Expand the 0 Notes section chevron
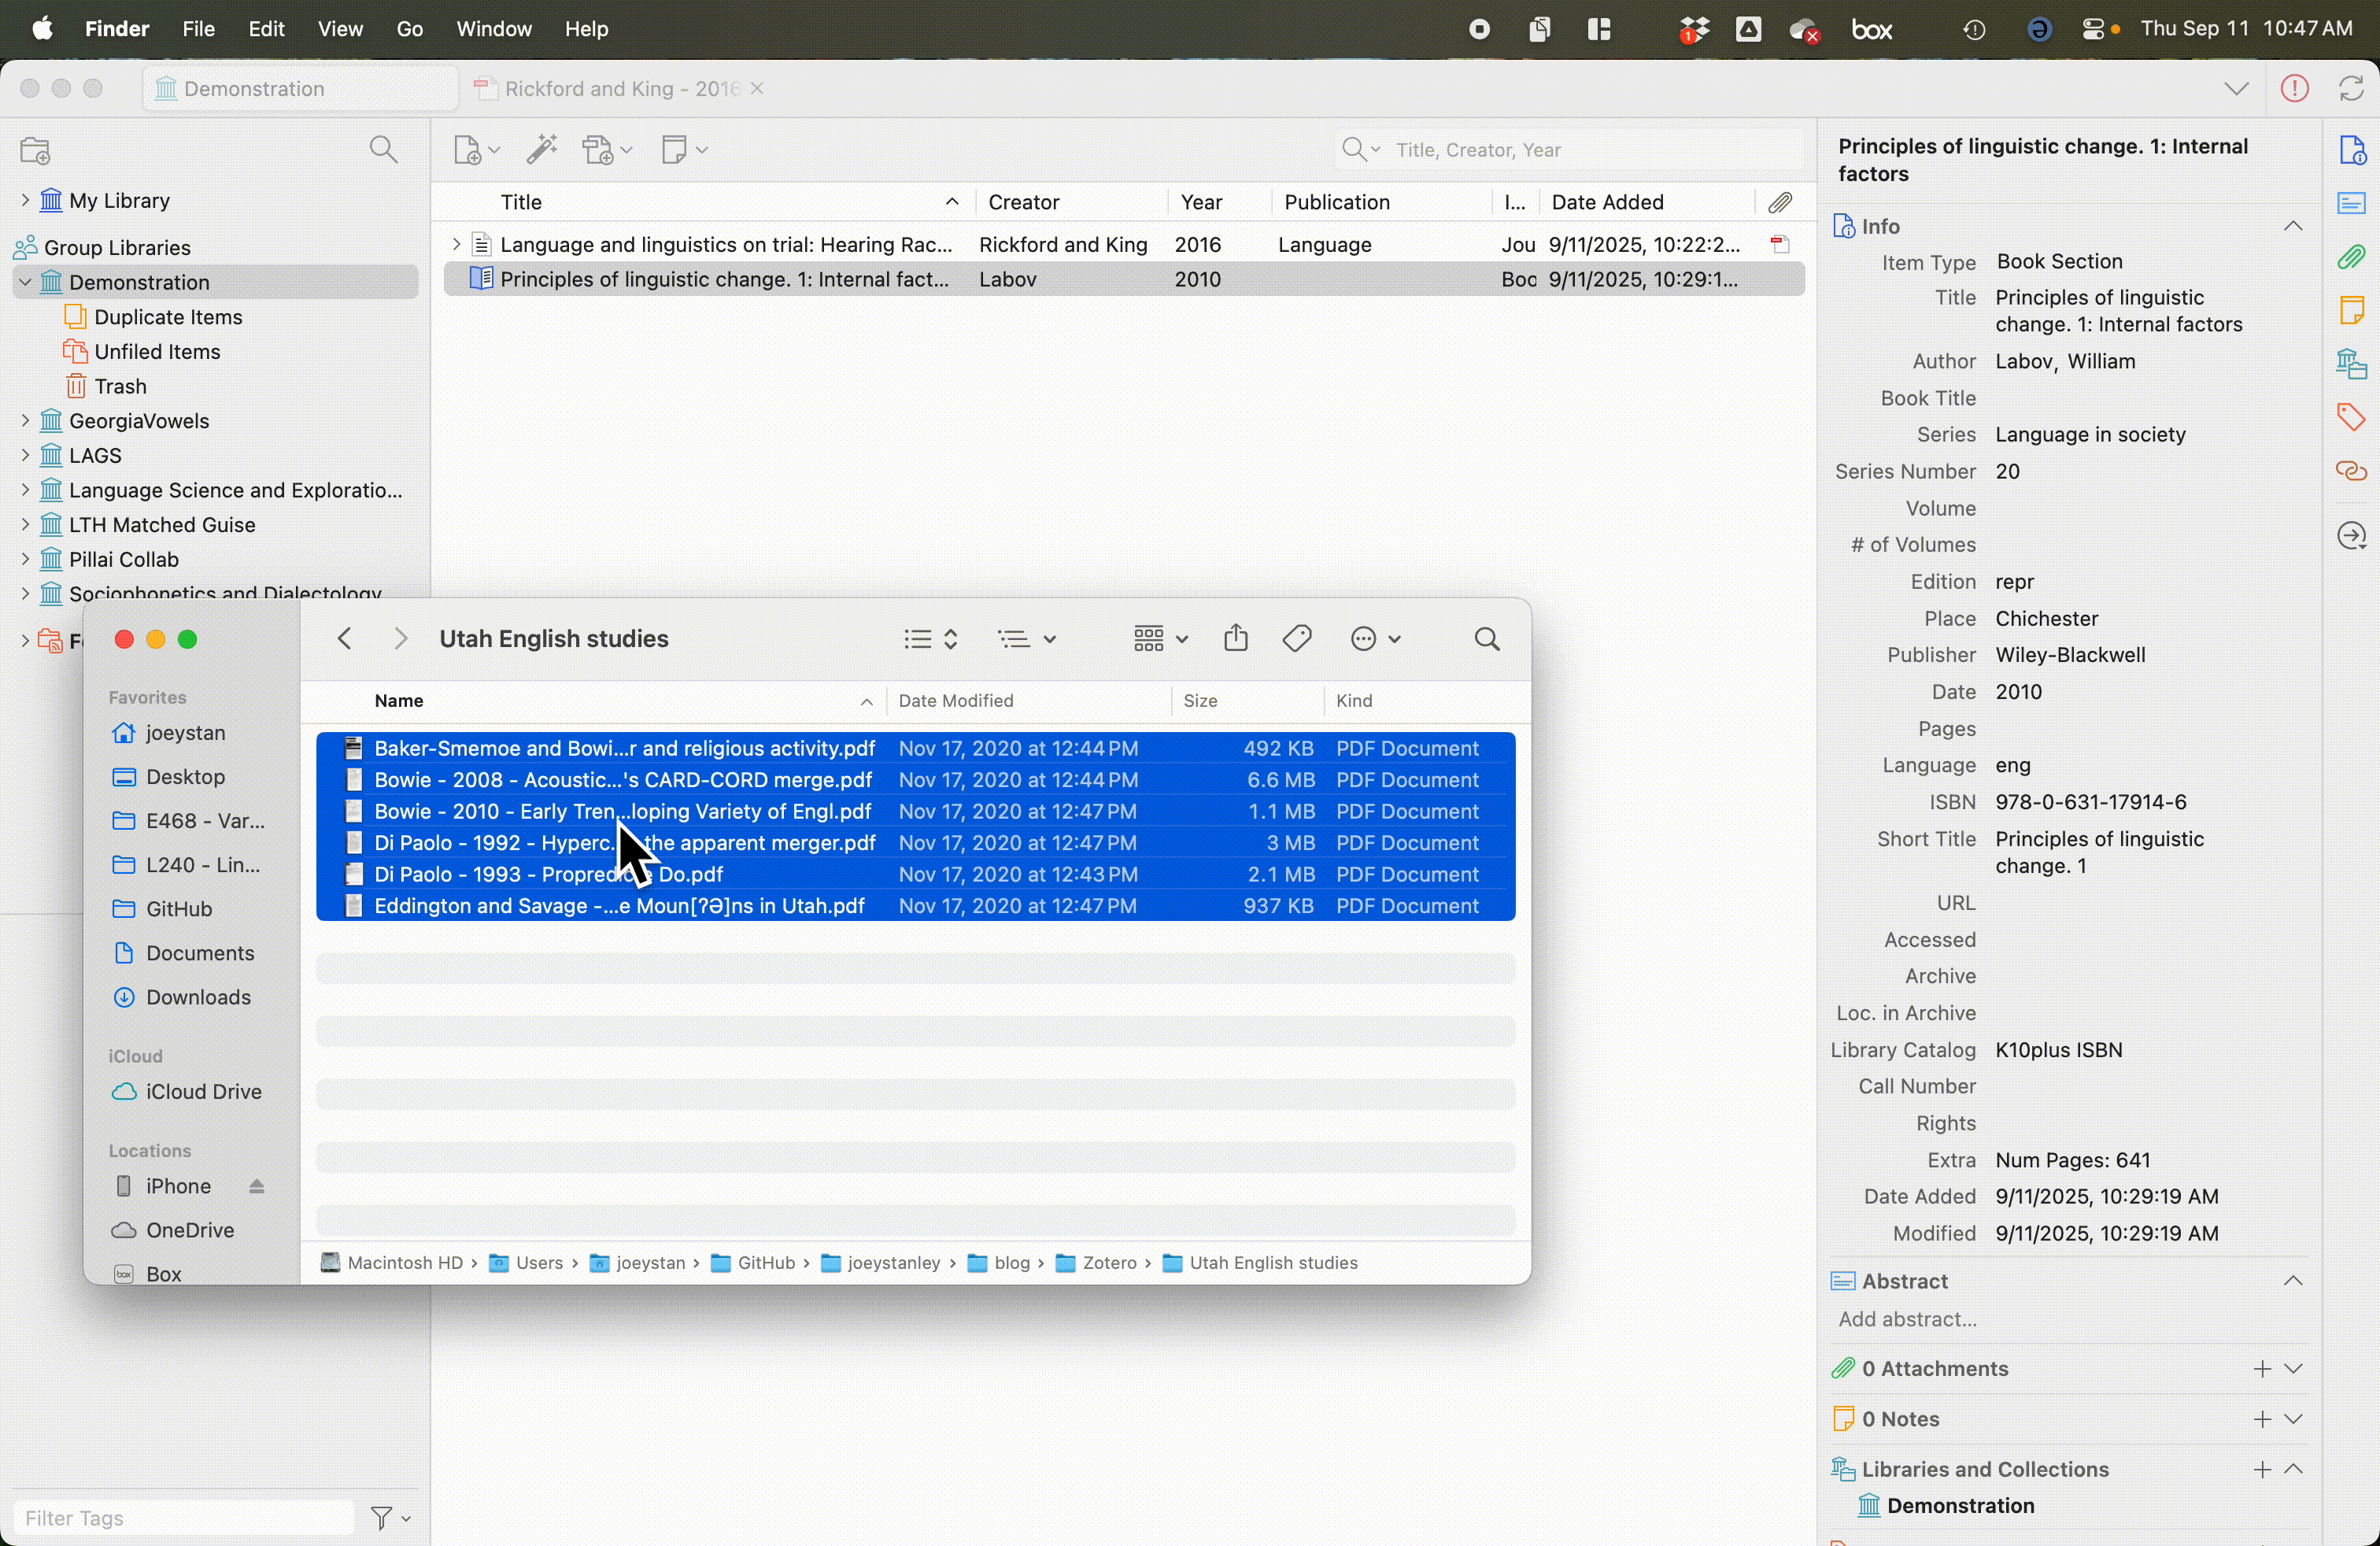 (2294, 1419)
